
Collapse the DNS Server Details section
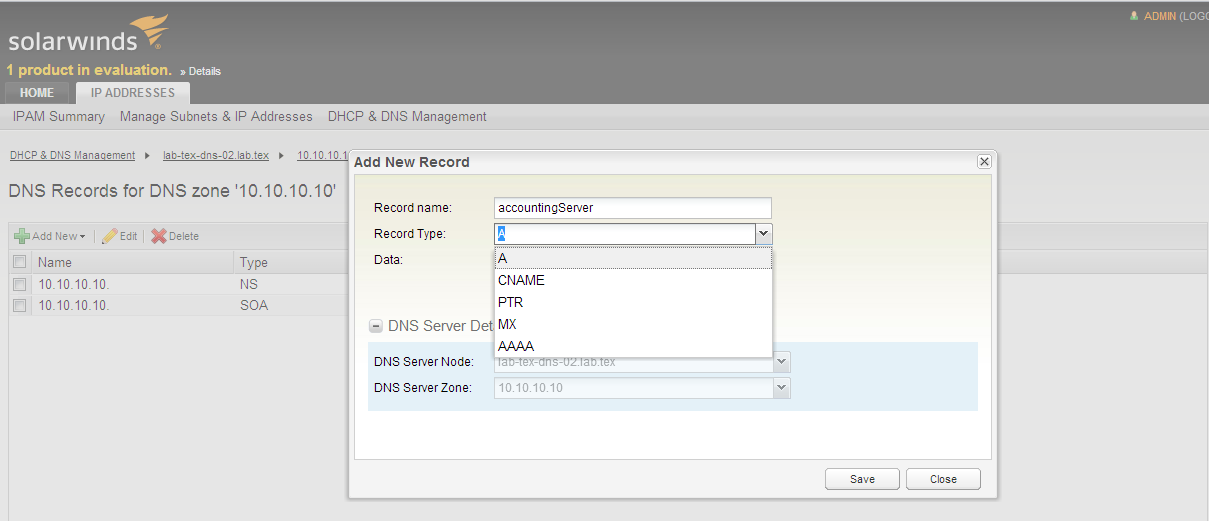[376, 326]
